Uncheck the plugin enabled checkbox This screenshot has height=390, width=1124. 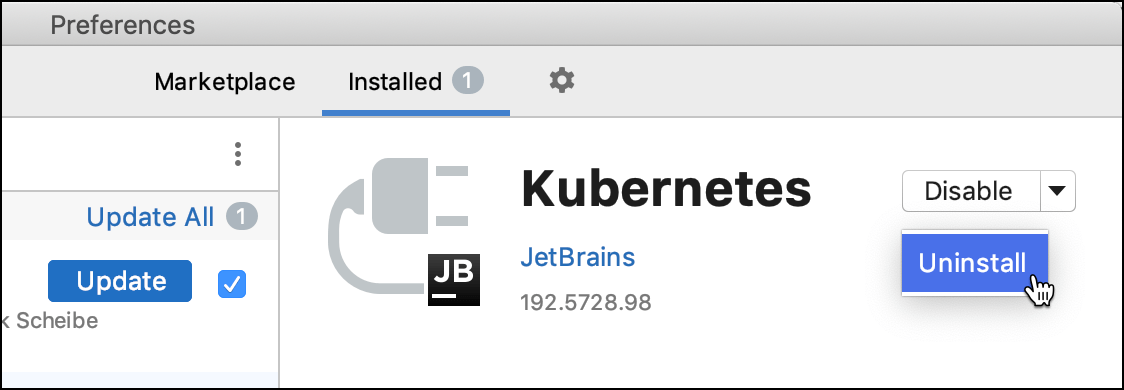coord(232,285)
